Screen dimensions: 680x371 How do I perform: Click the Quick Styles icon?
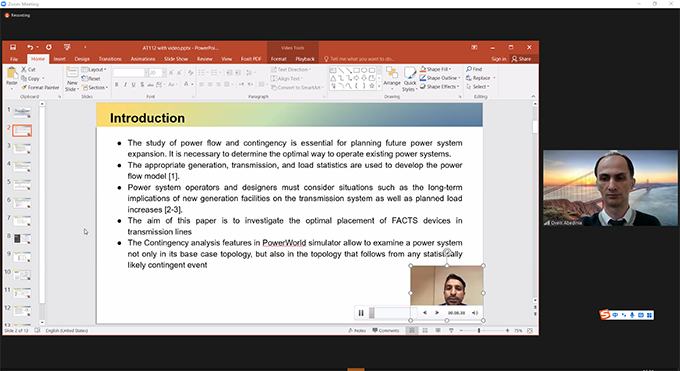coord(410,73)
